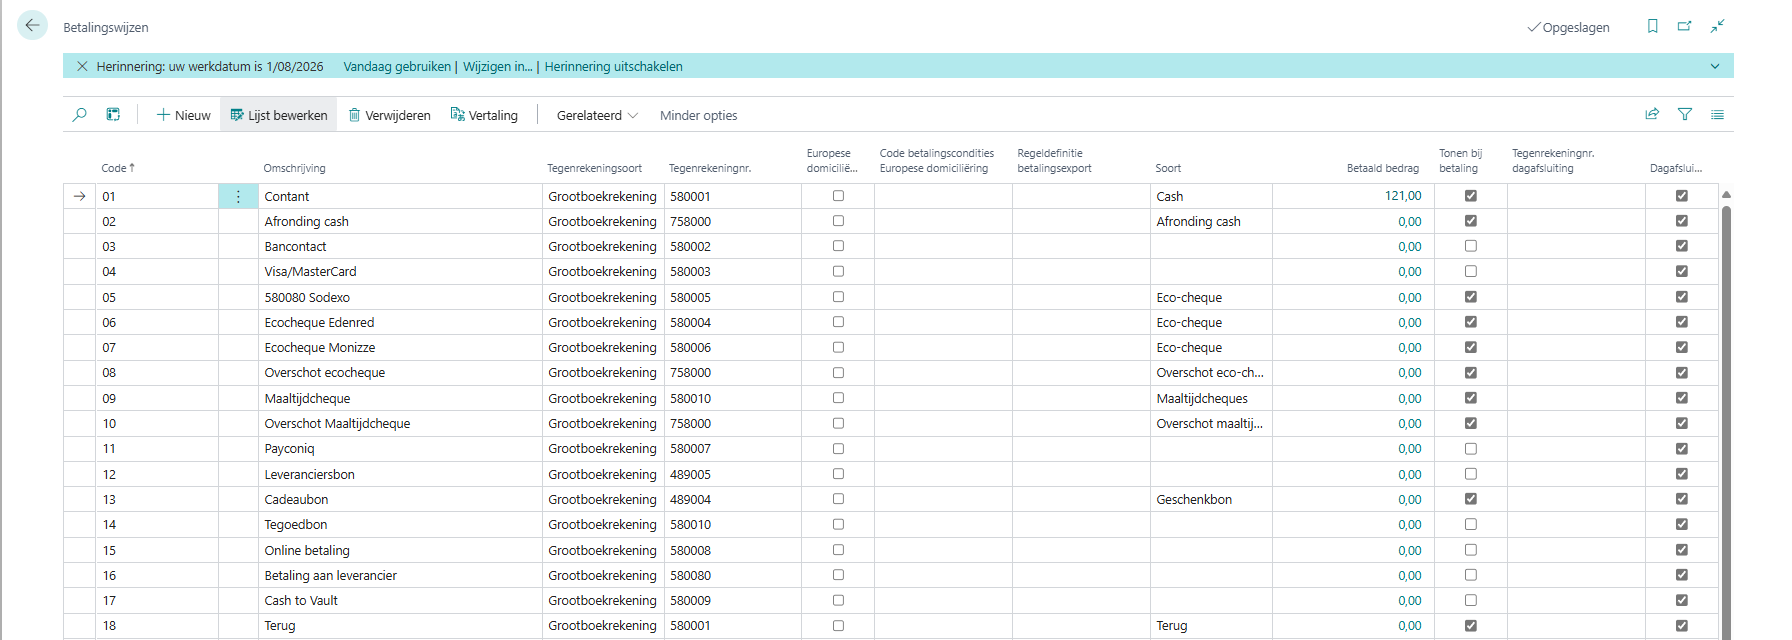
Task: Click the collapse page arrows icon
Action: tap(1717, 27)
